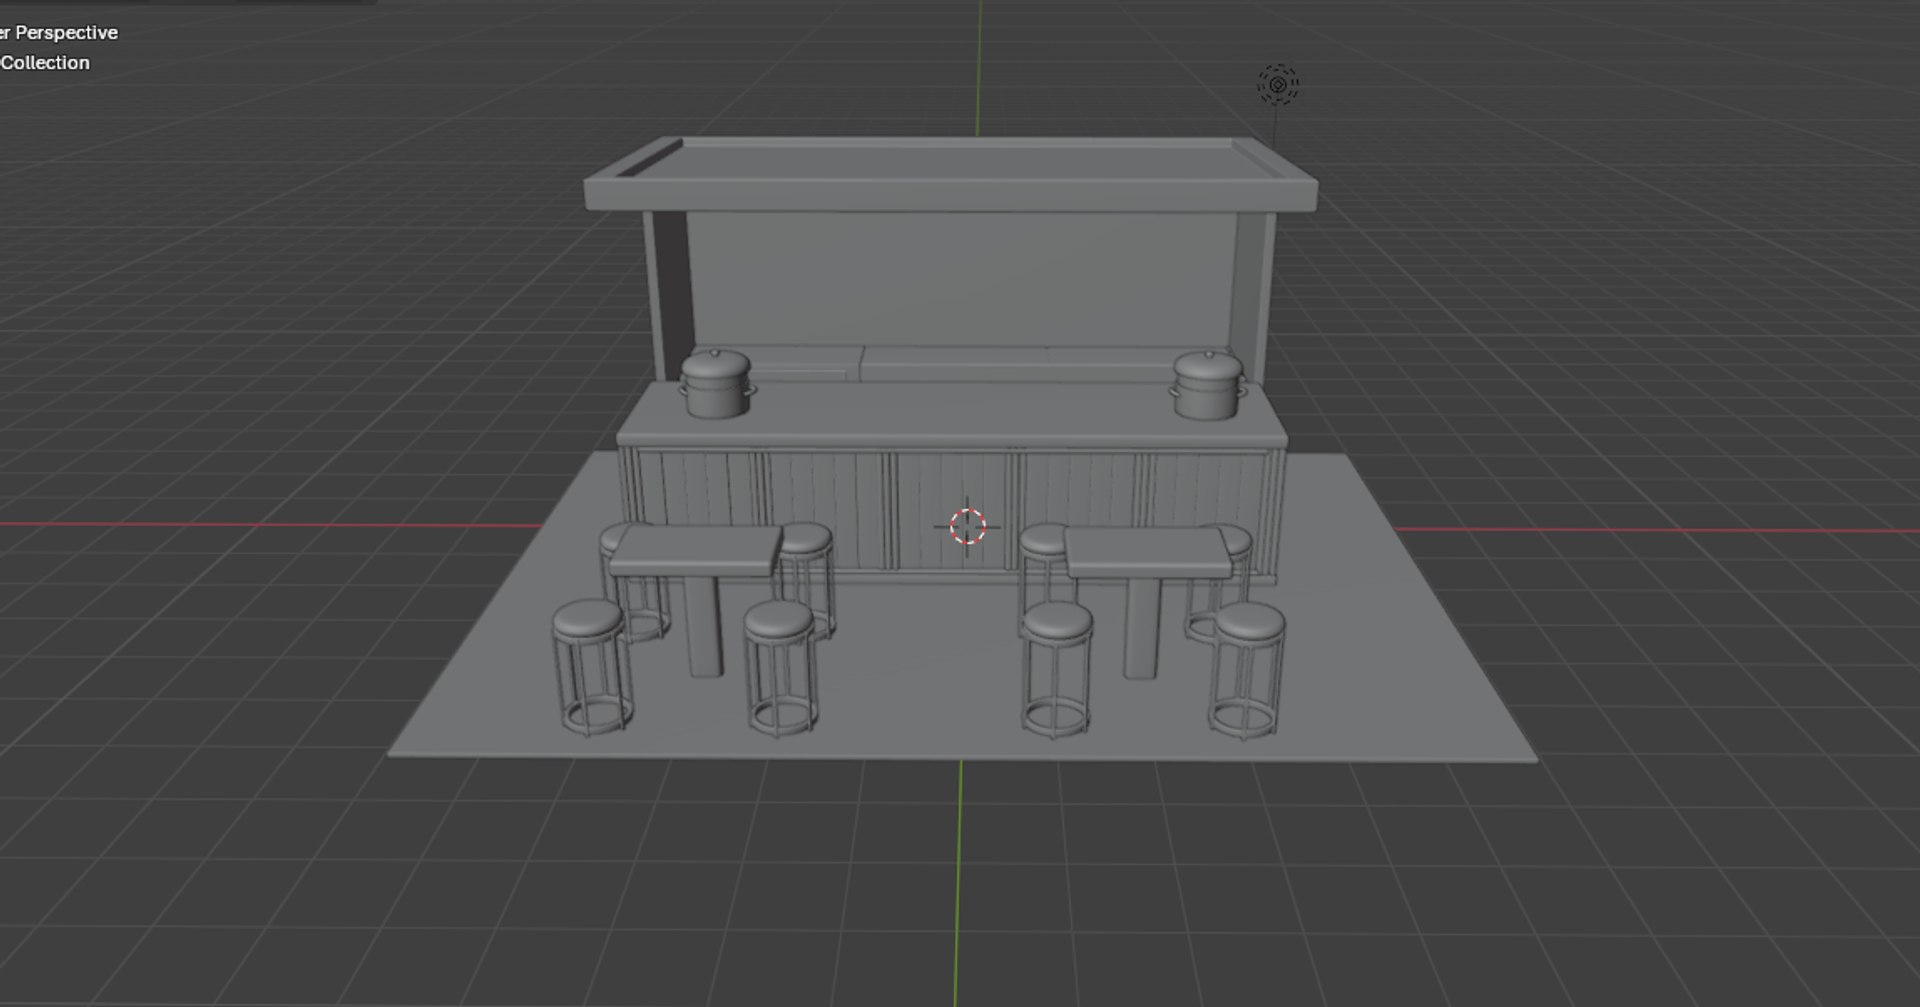Select the left cooking pot on the counter
Viewport: 1920px width, 1007px height.
(x=716, y=383)
